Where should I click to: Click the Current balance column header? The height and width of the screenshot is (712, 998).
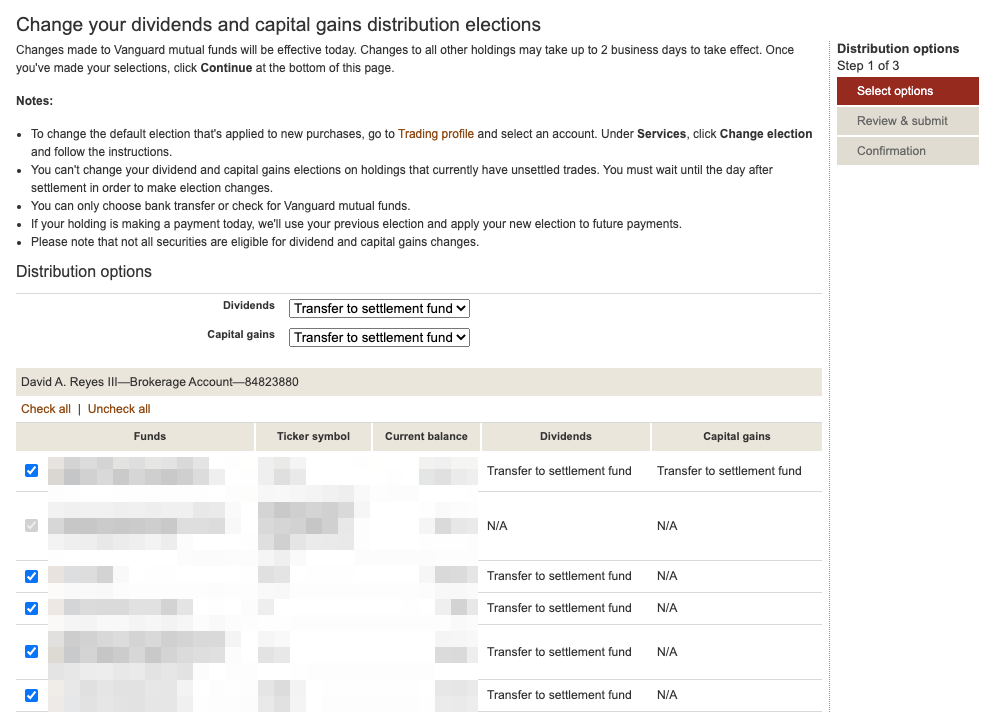[x=426, y=436]
